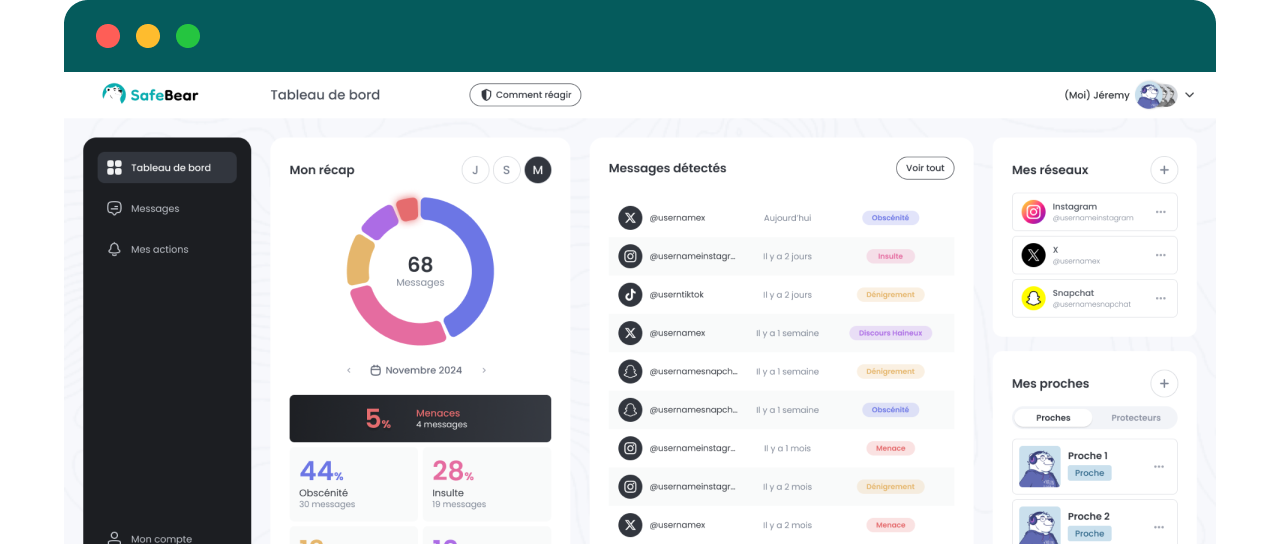Screen dimensions: 1280x544
Task: Click Instagram icon in 1 mois Menace row
Action: pos(629,448)
